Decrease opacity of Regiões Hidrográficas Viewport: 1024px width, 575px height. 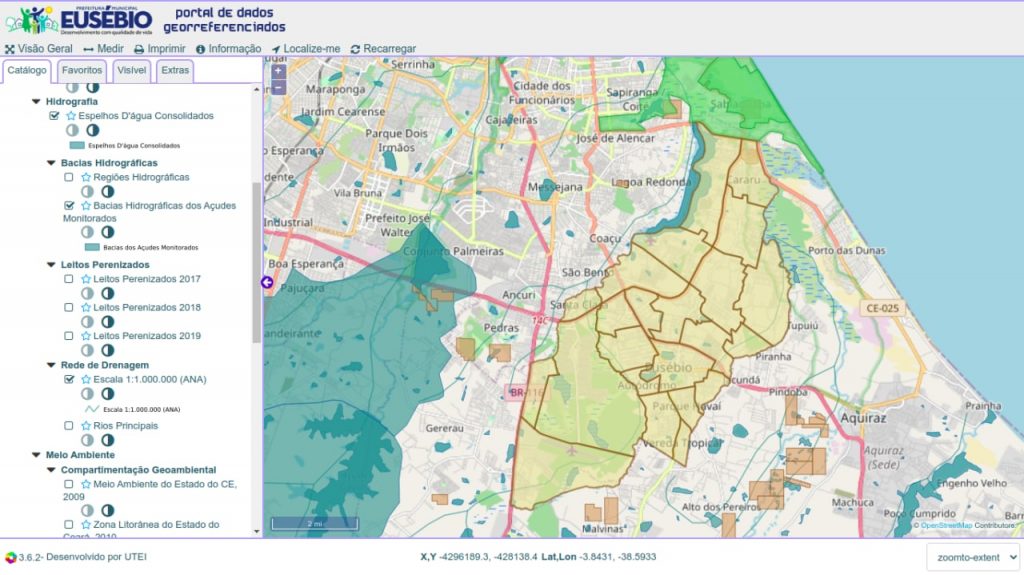pyautogui.click(x=88, y=191)
